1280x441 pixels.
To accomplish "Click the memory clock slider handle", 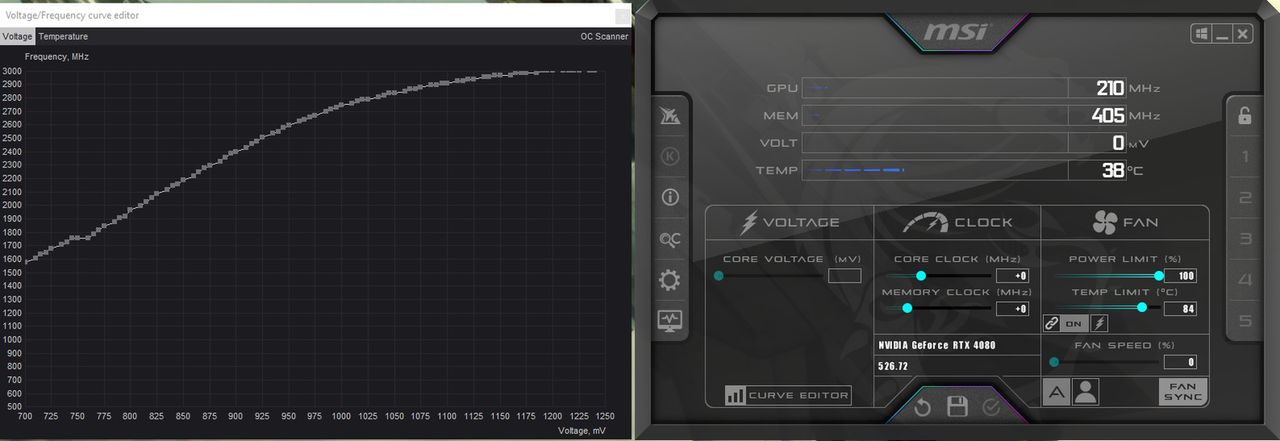I will pyautogui.click(x=907, y=308).
